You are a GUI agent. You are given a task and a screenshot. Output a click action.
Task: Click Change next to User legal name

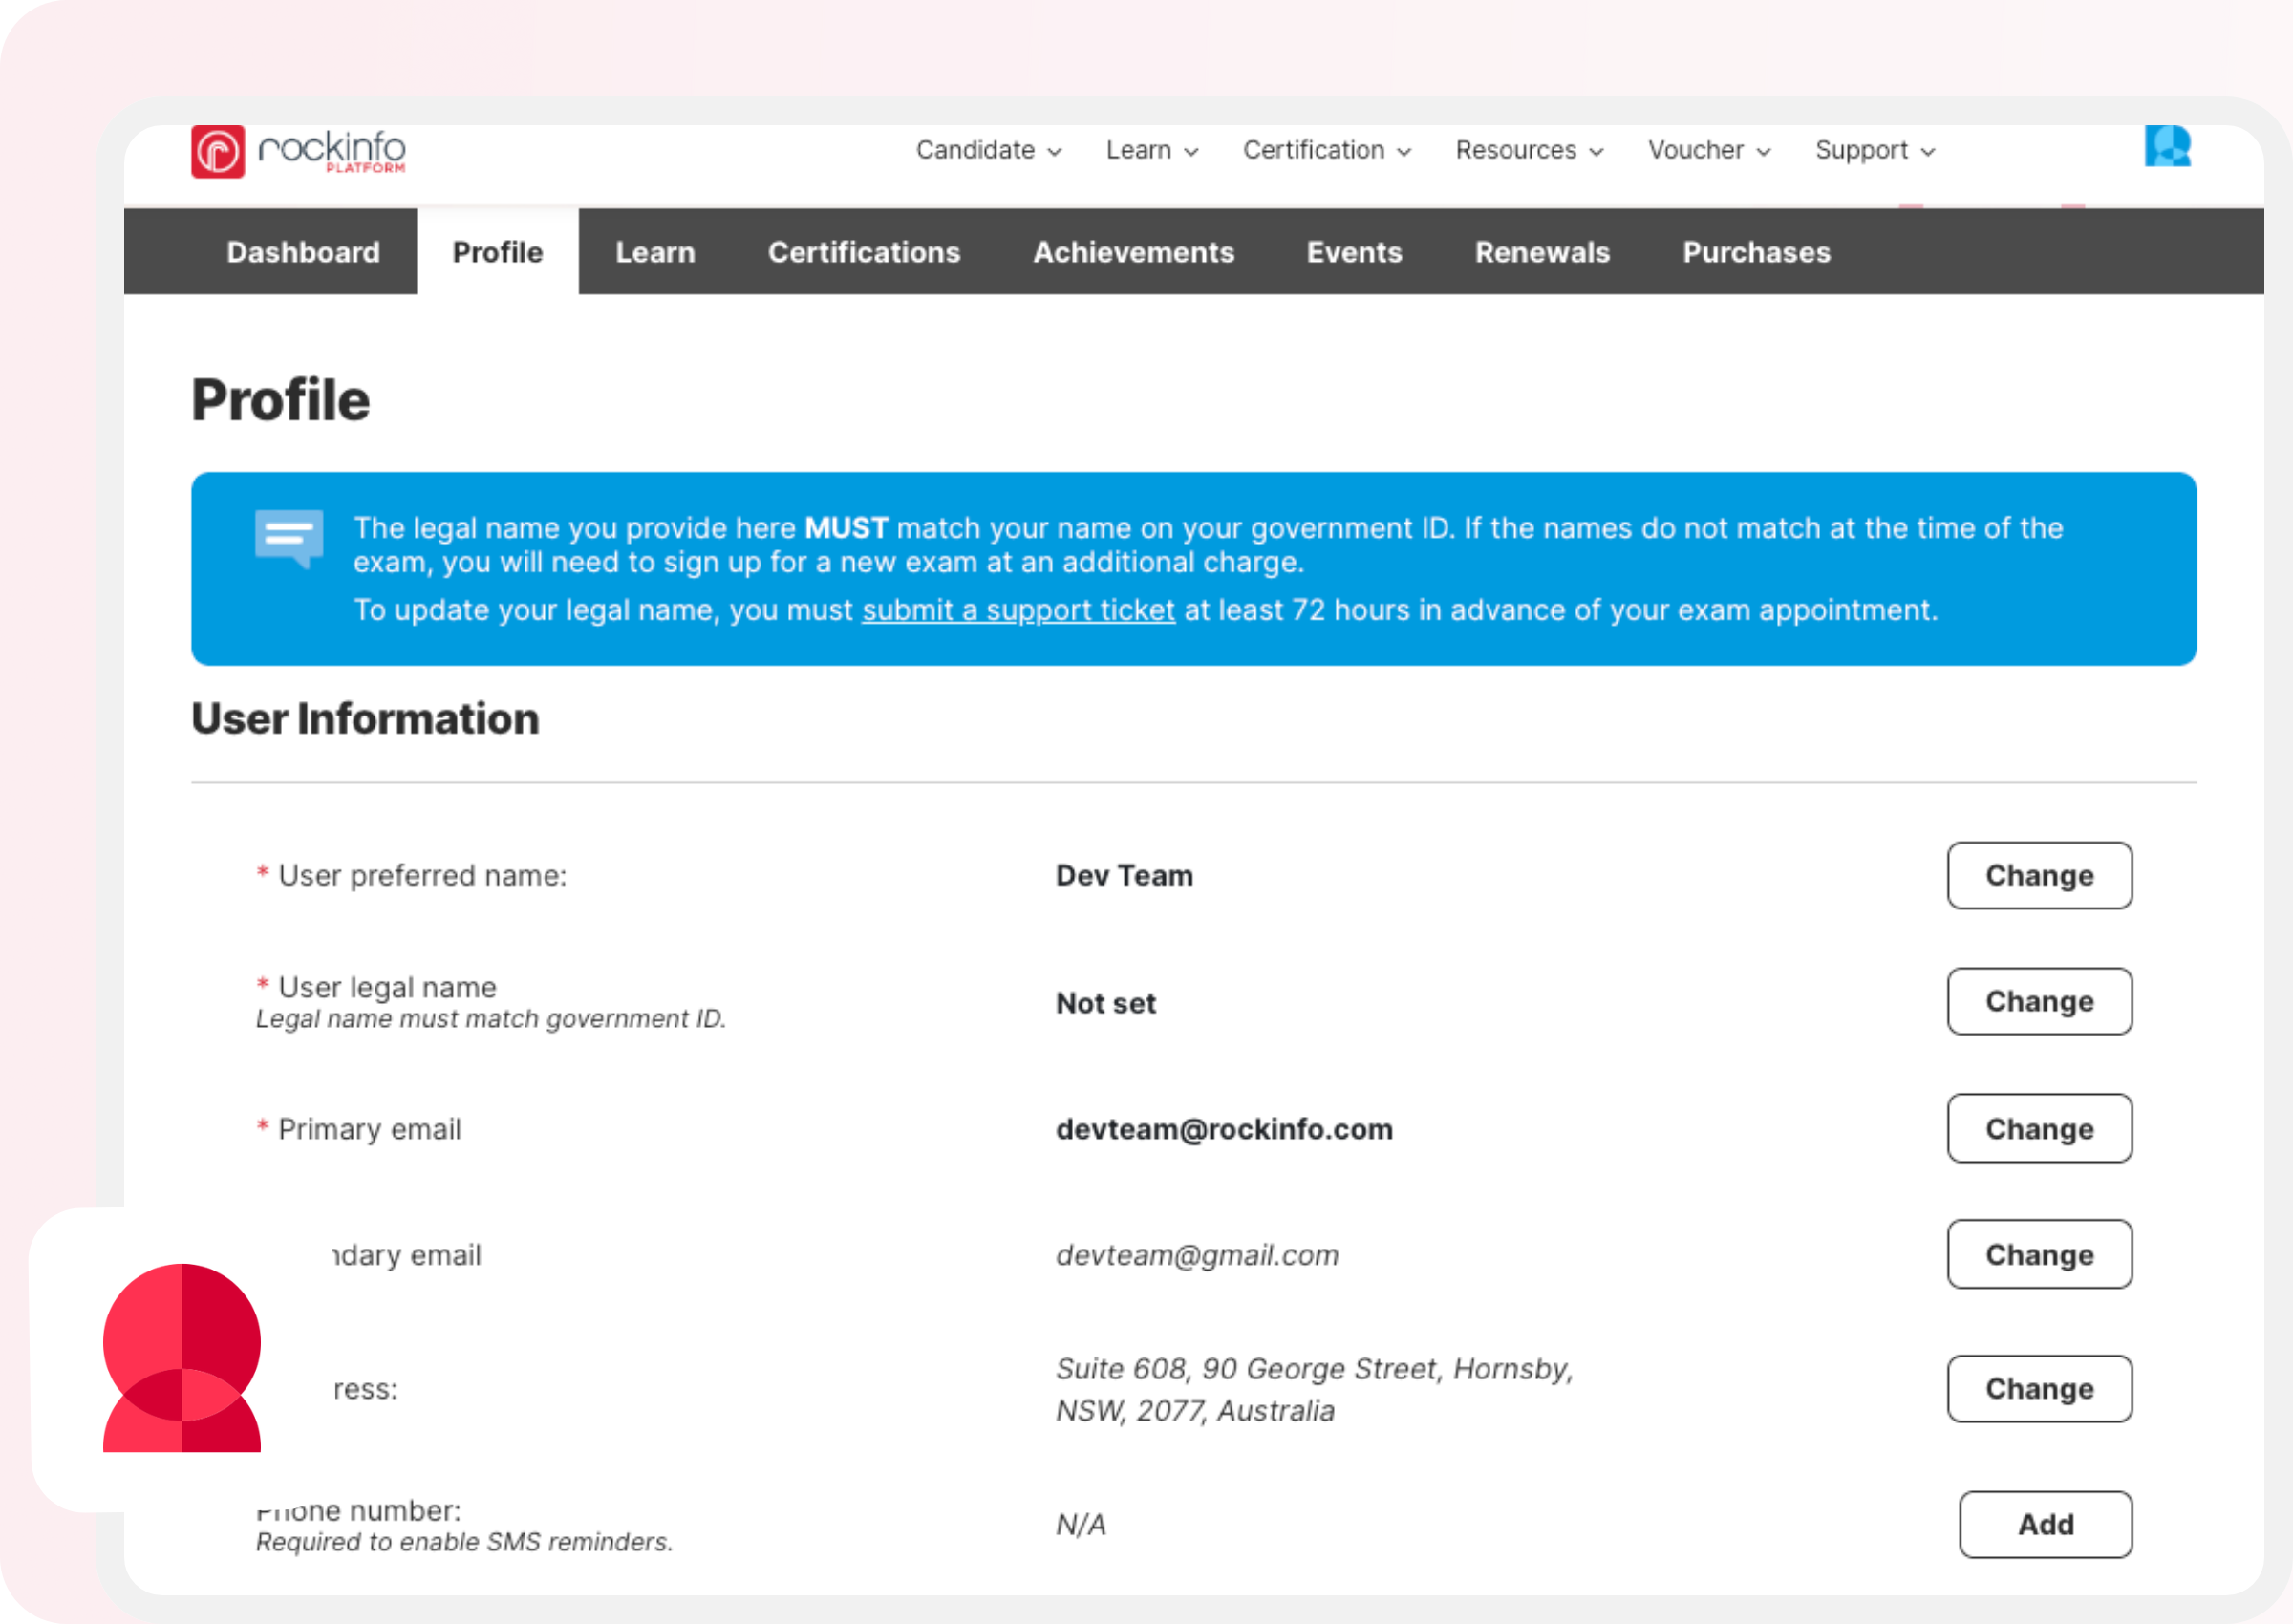tap(2038, 1001)
